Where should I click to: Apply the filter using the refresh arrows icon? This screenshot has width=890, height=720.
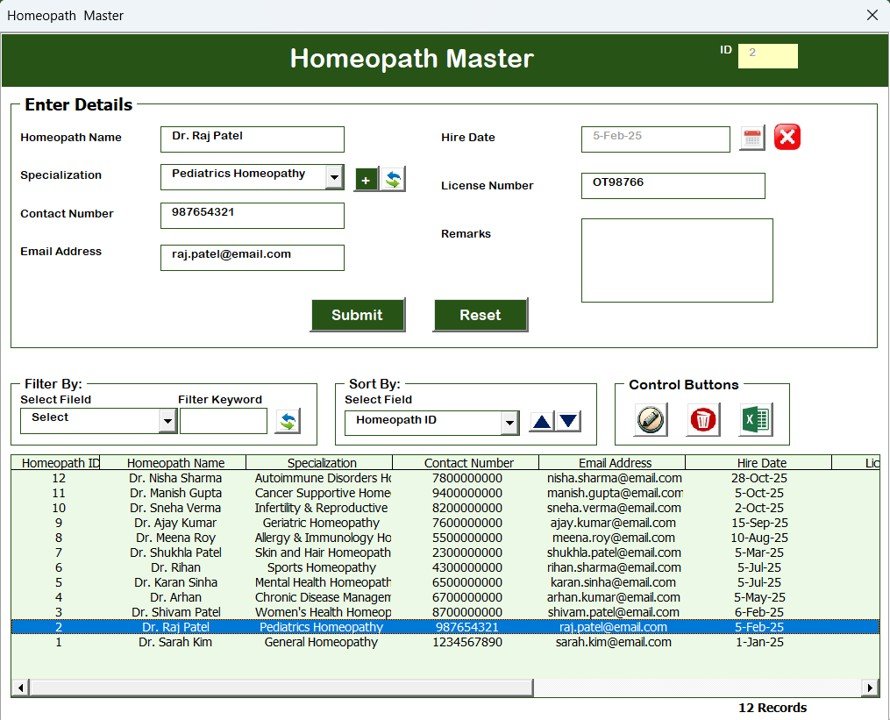pyautogui.click(x=289, y=422)
